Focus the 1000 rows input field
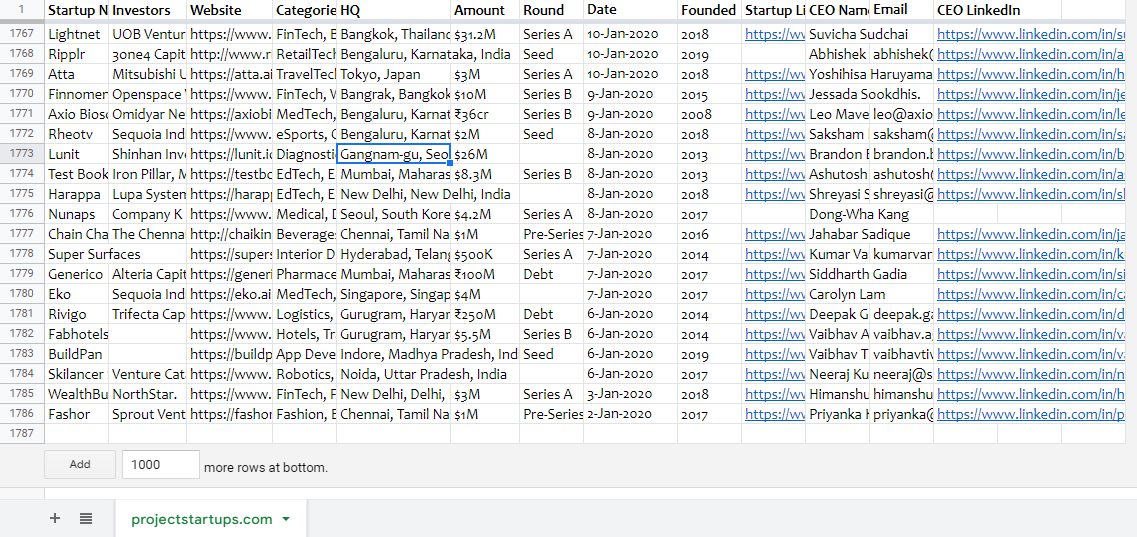The height and width of the screenshot is (537, 1137). pyautogui.click(x=160, y=465)
